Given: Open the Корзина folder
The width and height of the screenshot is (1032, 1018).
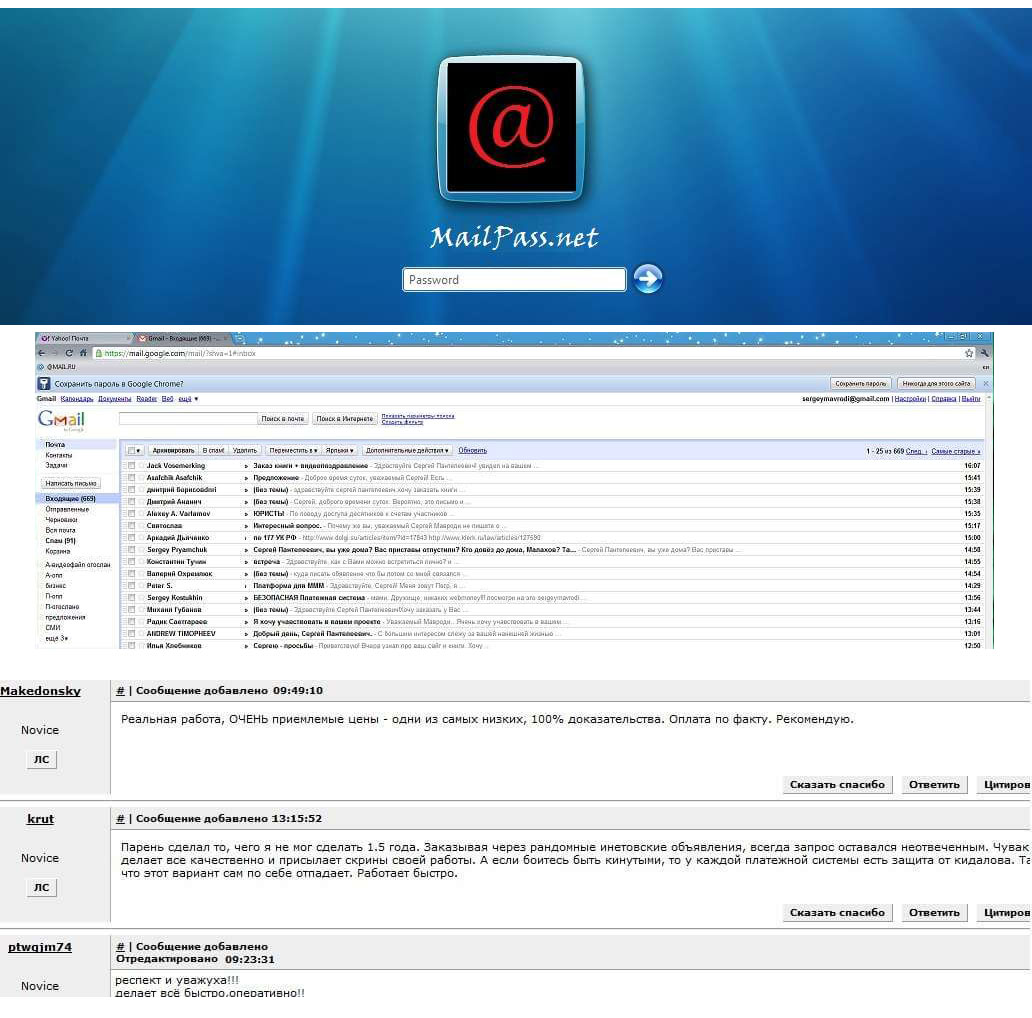Looking at the screenshot, I should [x=57, y=551].
